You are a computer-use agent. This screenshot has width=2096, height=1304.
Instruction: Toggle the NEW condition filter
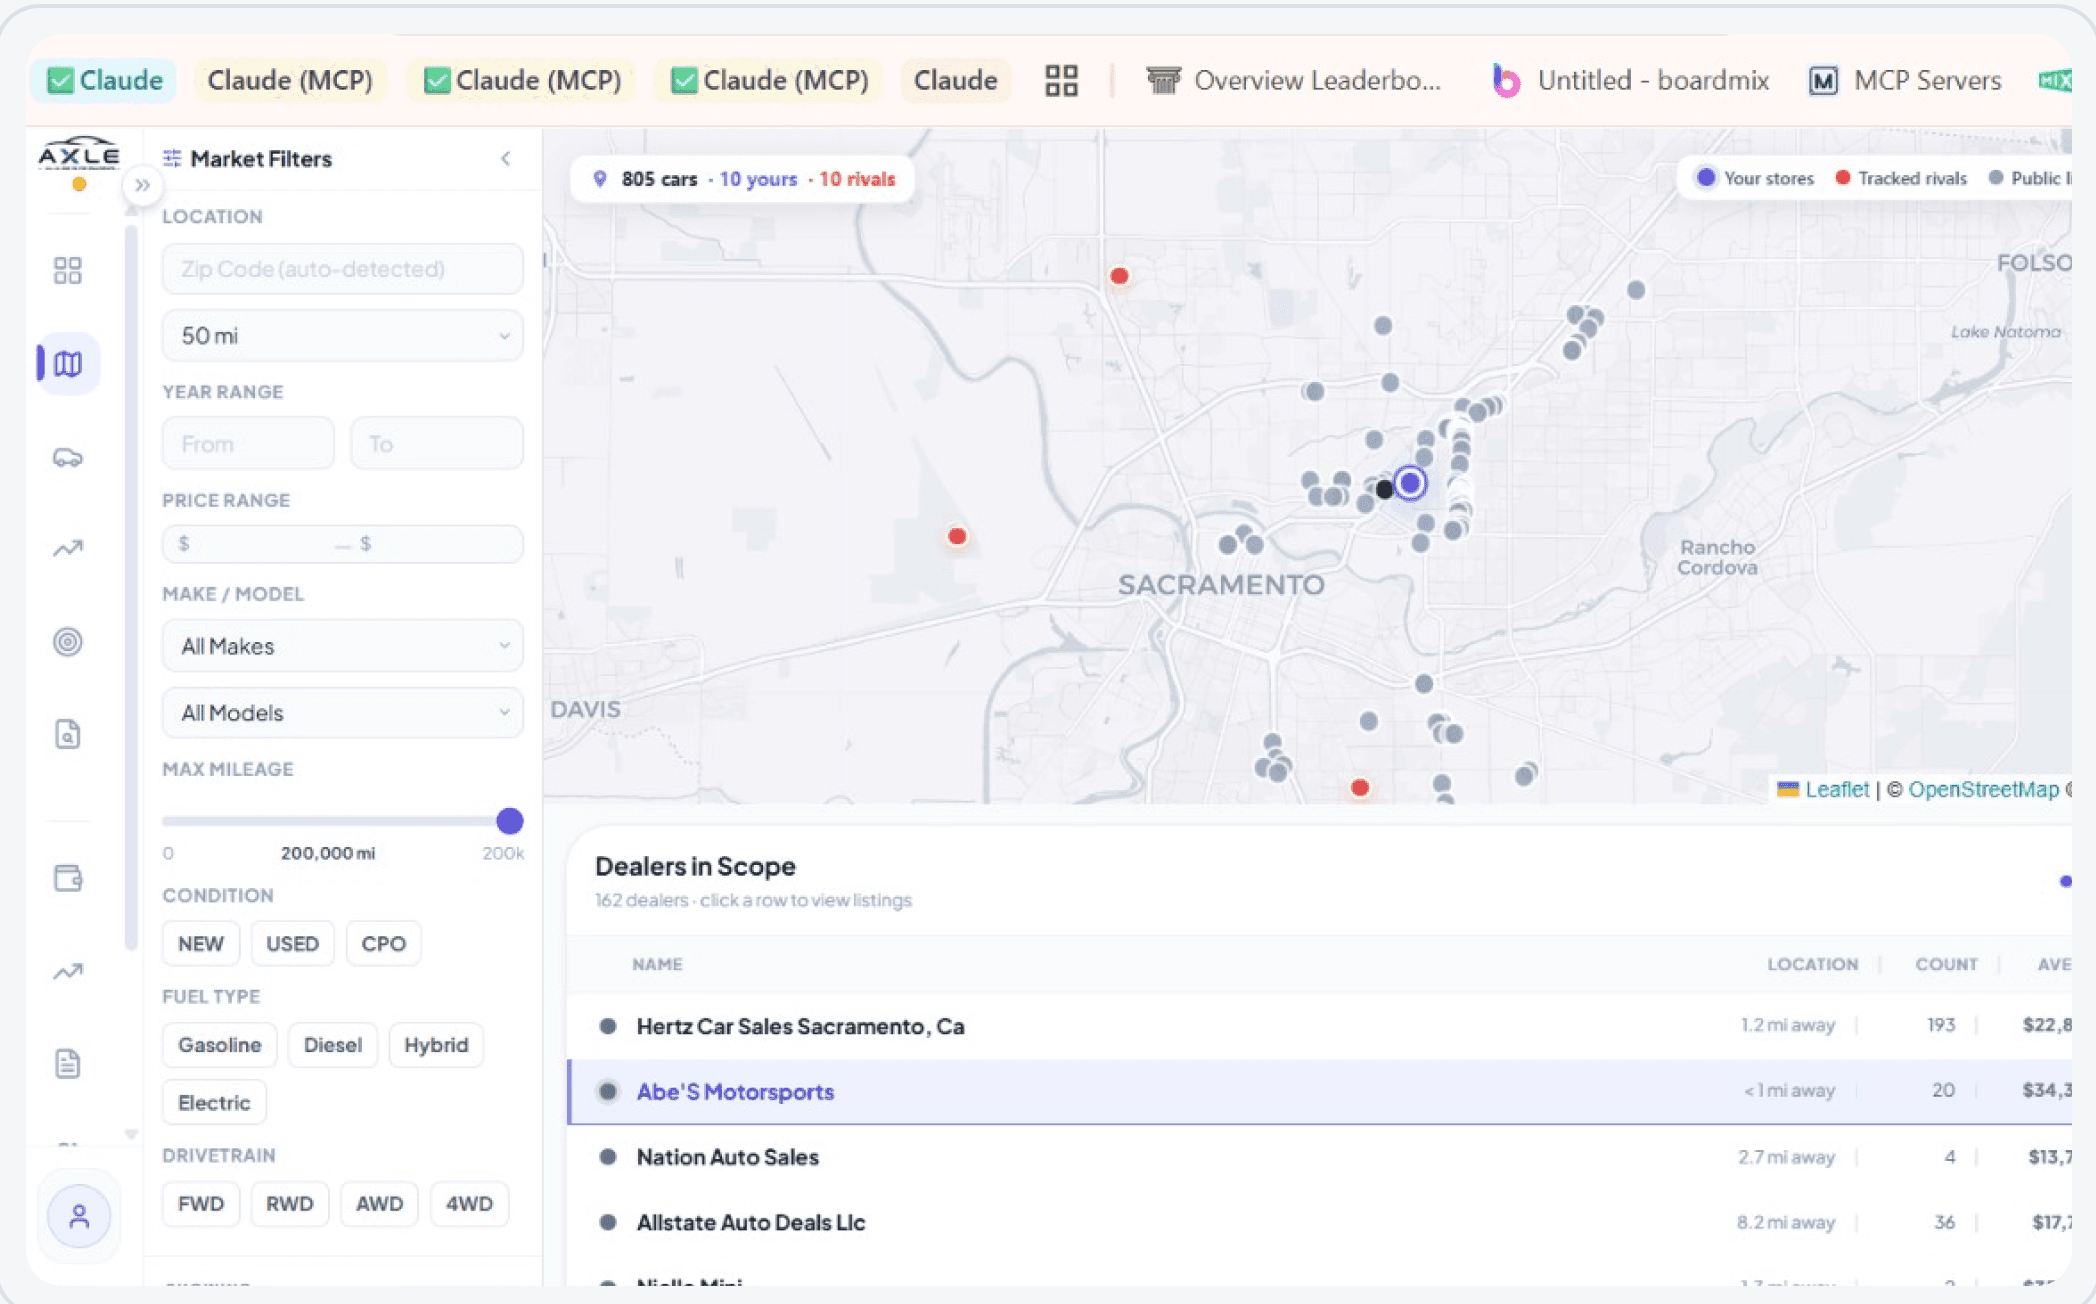click(201, 943)
